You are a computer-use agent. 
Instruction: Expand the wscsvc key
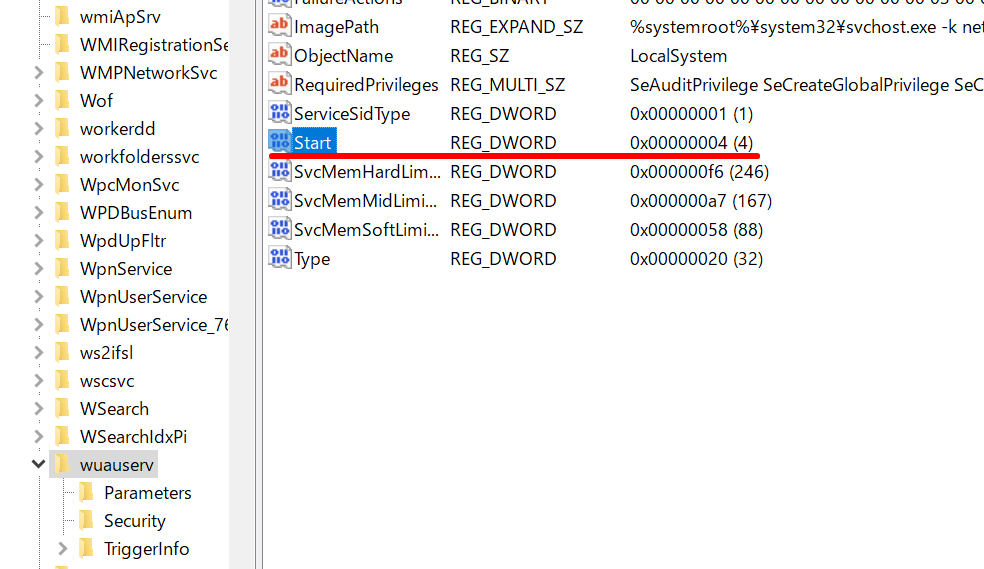click(x=39, y=381)
